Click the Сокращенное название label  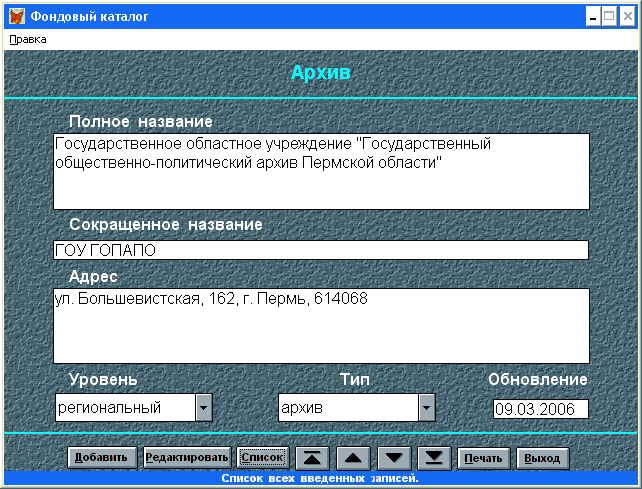pyautogui.click(x=166, y=224)
